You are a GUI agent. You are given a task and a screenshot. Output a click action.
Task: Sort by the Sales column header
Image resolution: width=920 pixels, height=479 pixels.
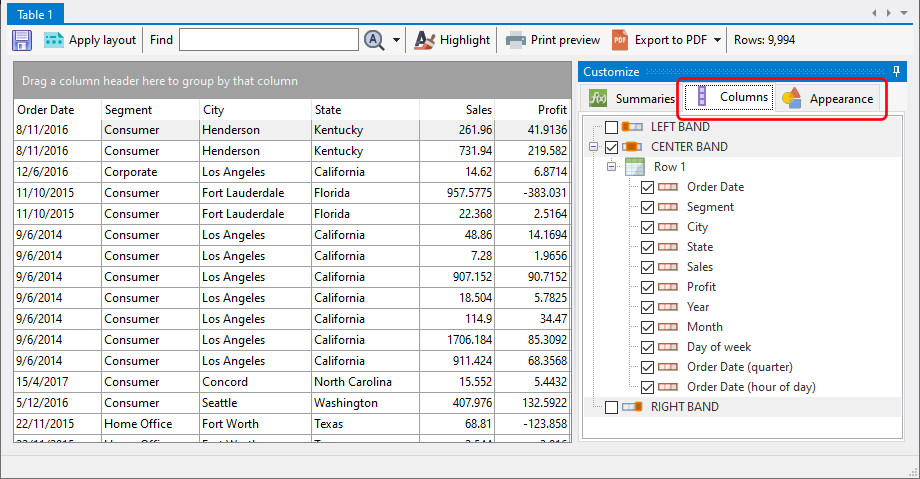(478, 110)
